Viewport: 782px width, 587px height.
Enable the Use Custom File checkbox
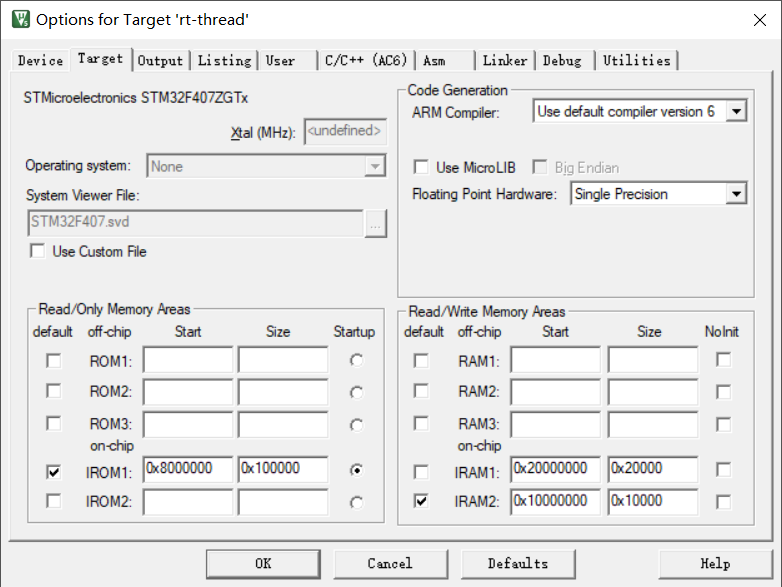point(37,251)
